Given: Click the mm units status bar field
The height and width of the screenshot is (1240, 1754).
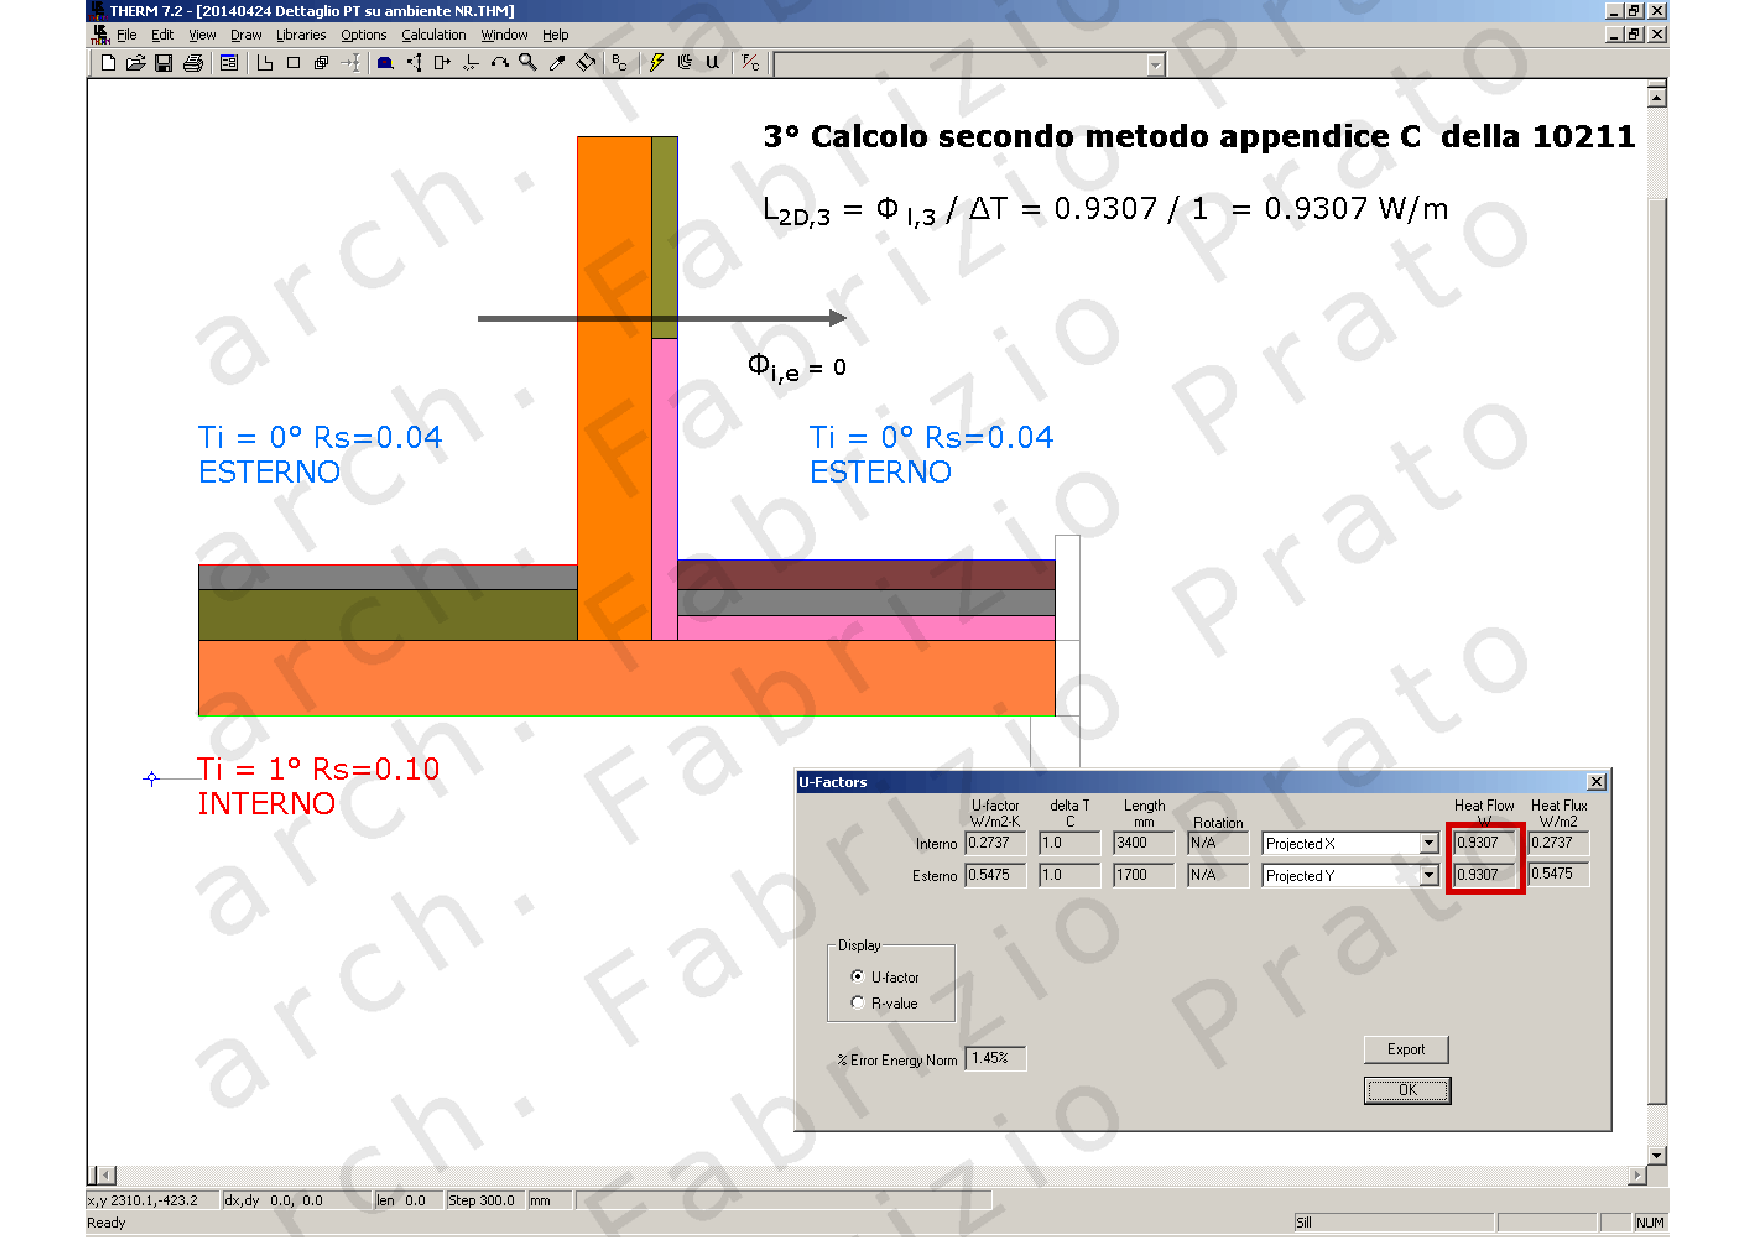Looking at the screenshot, I should [549, 1200].
